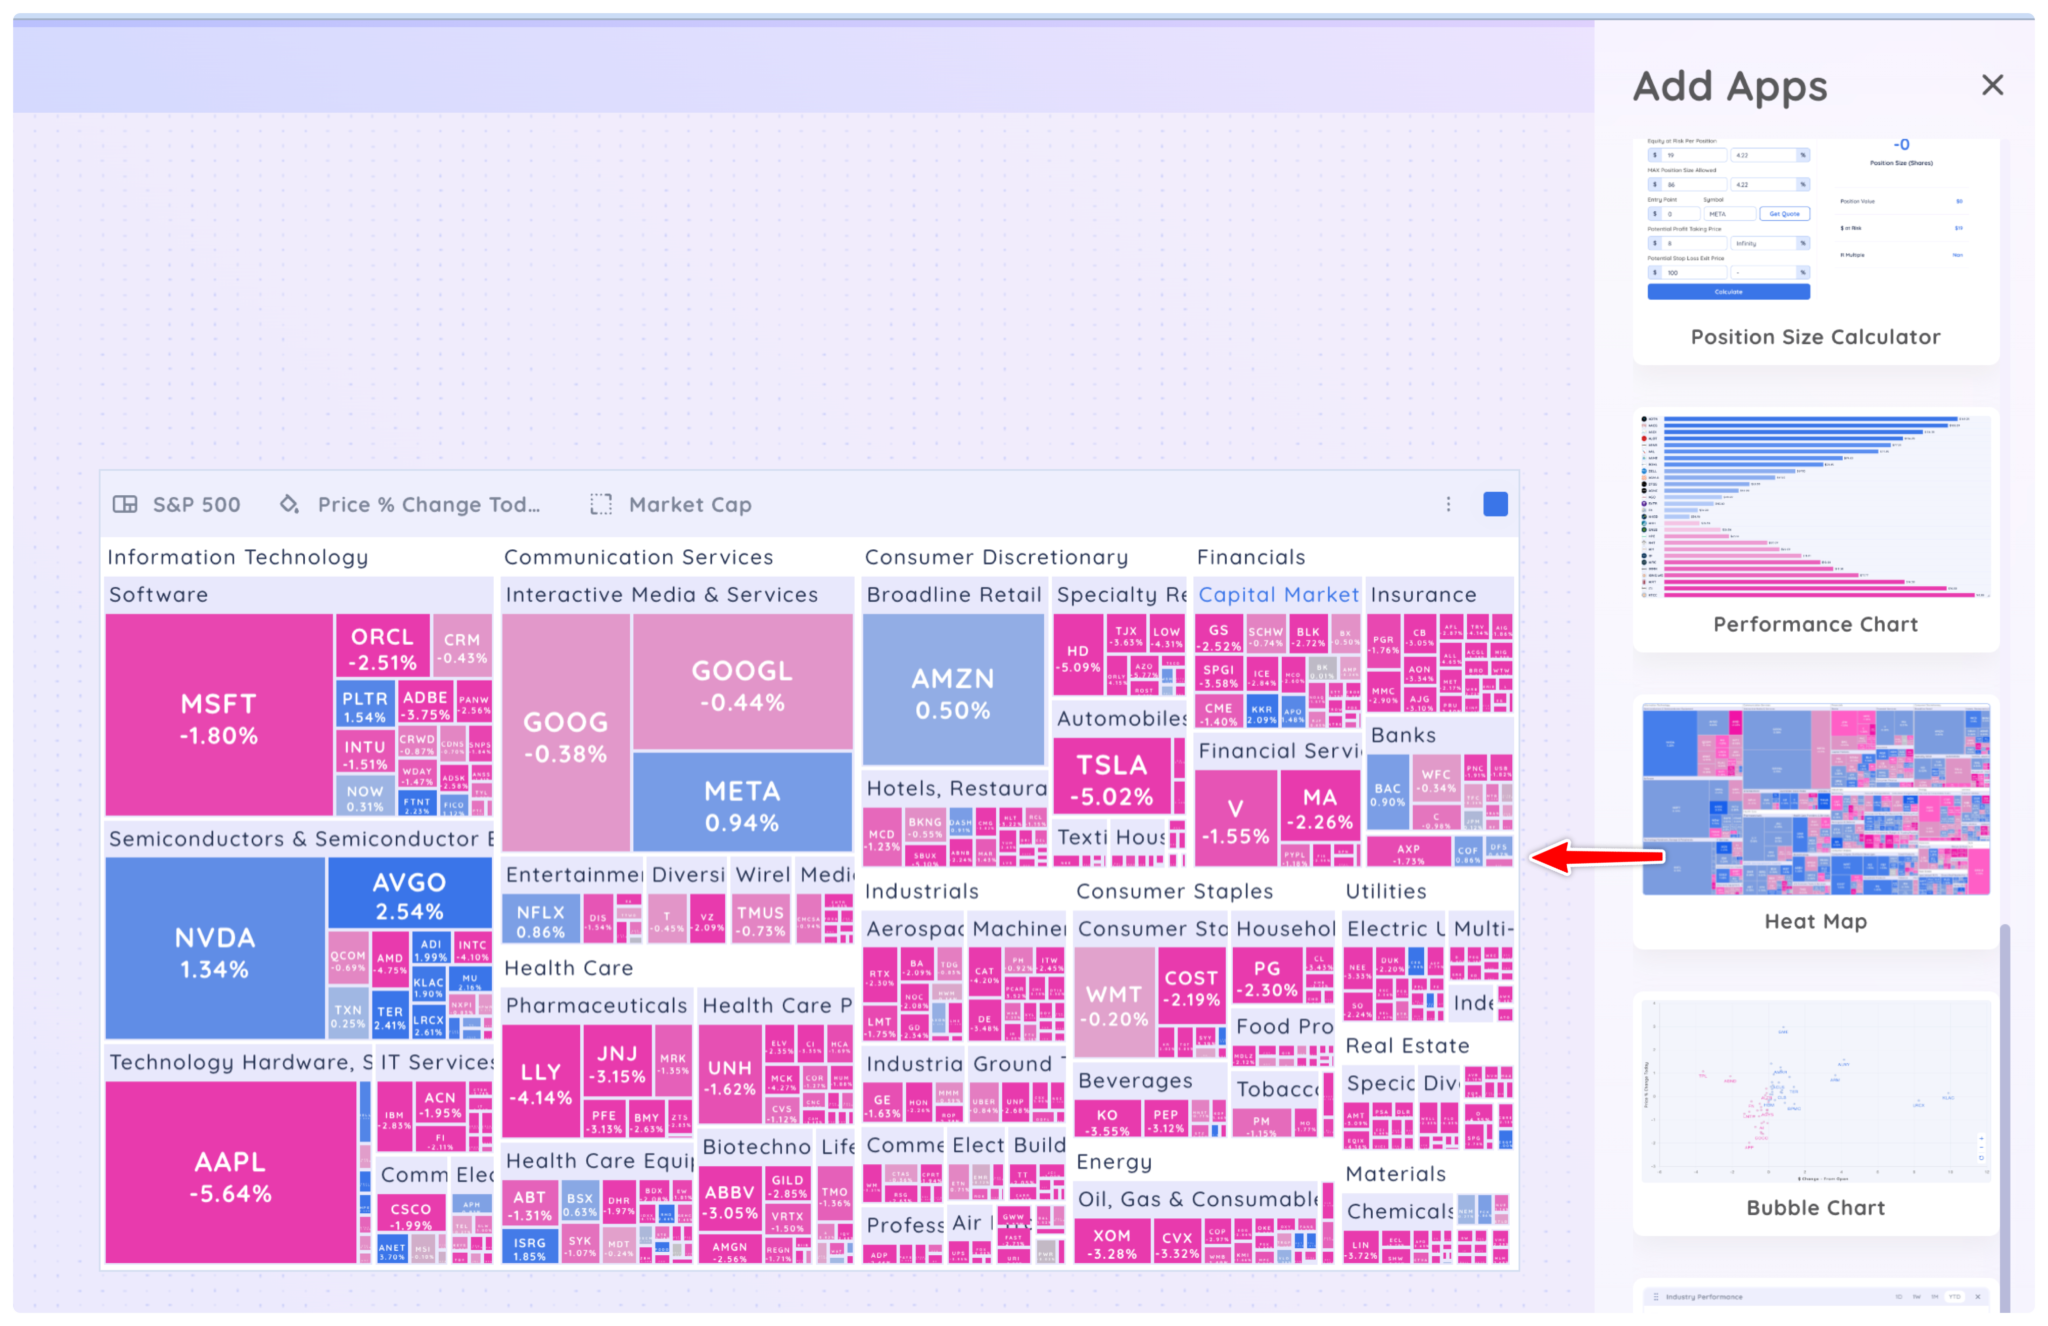Open the Price % Change Today metric dropdown
Screen dimensions: 2048x1326
pyautogui.click(x=427, y=505)
